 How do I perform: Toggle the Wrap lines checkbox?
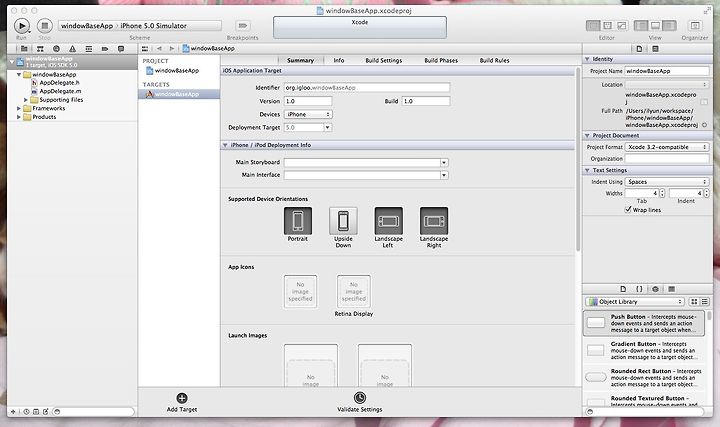pyautogui.click(x=628, y=209)
